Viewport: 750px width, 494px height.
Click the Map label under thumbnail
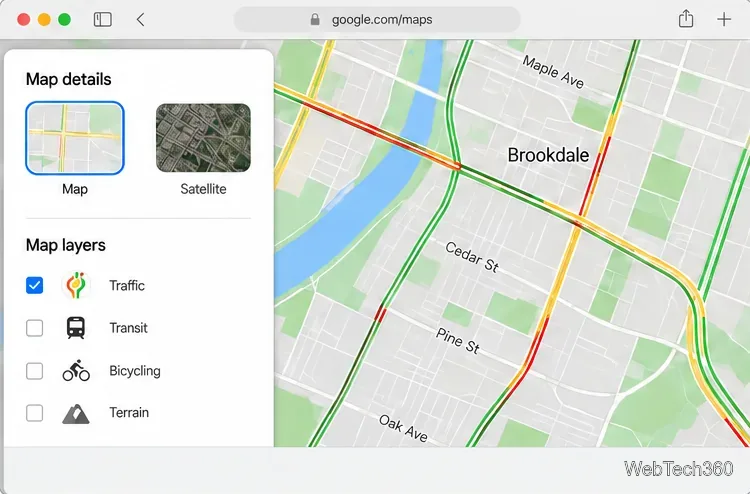click(x=75, y=189)
